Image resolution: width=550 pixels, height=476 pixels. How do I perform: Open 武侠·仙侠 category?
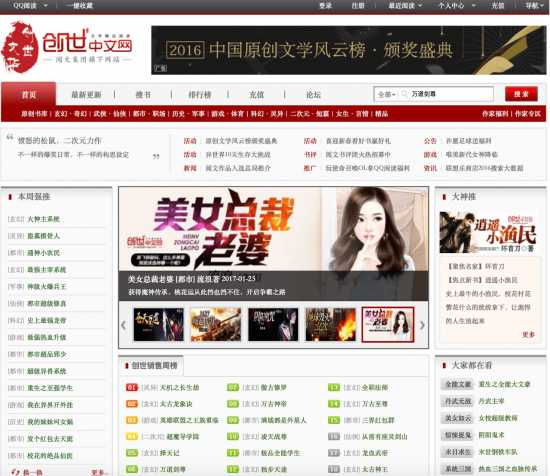coord(109,114)
